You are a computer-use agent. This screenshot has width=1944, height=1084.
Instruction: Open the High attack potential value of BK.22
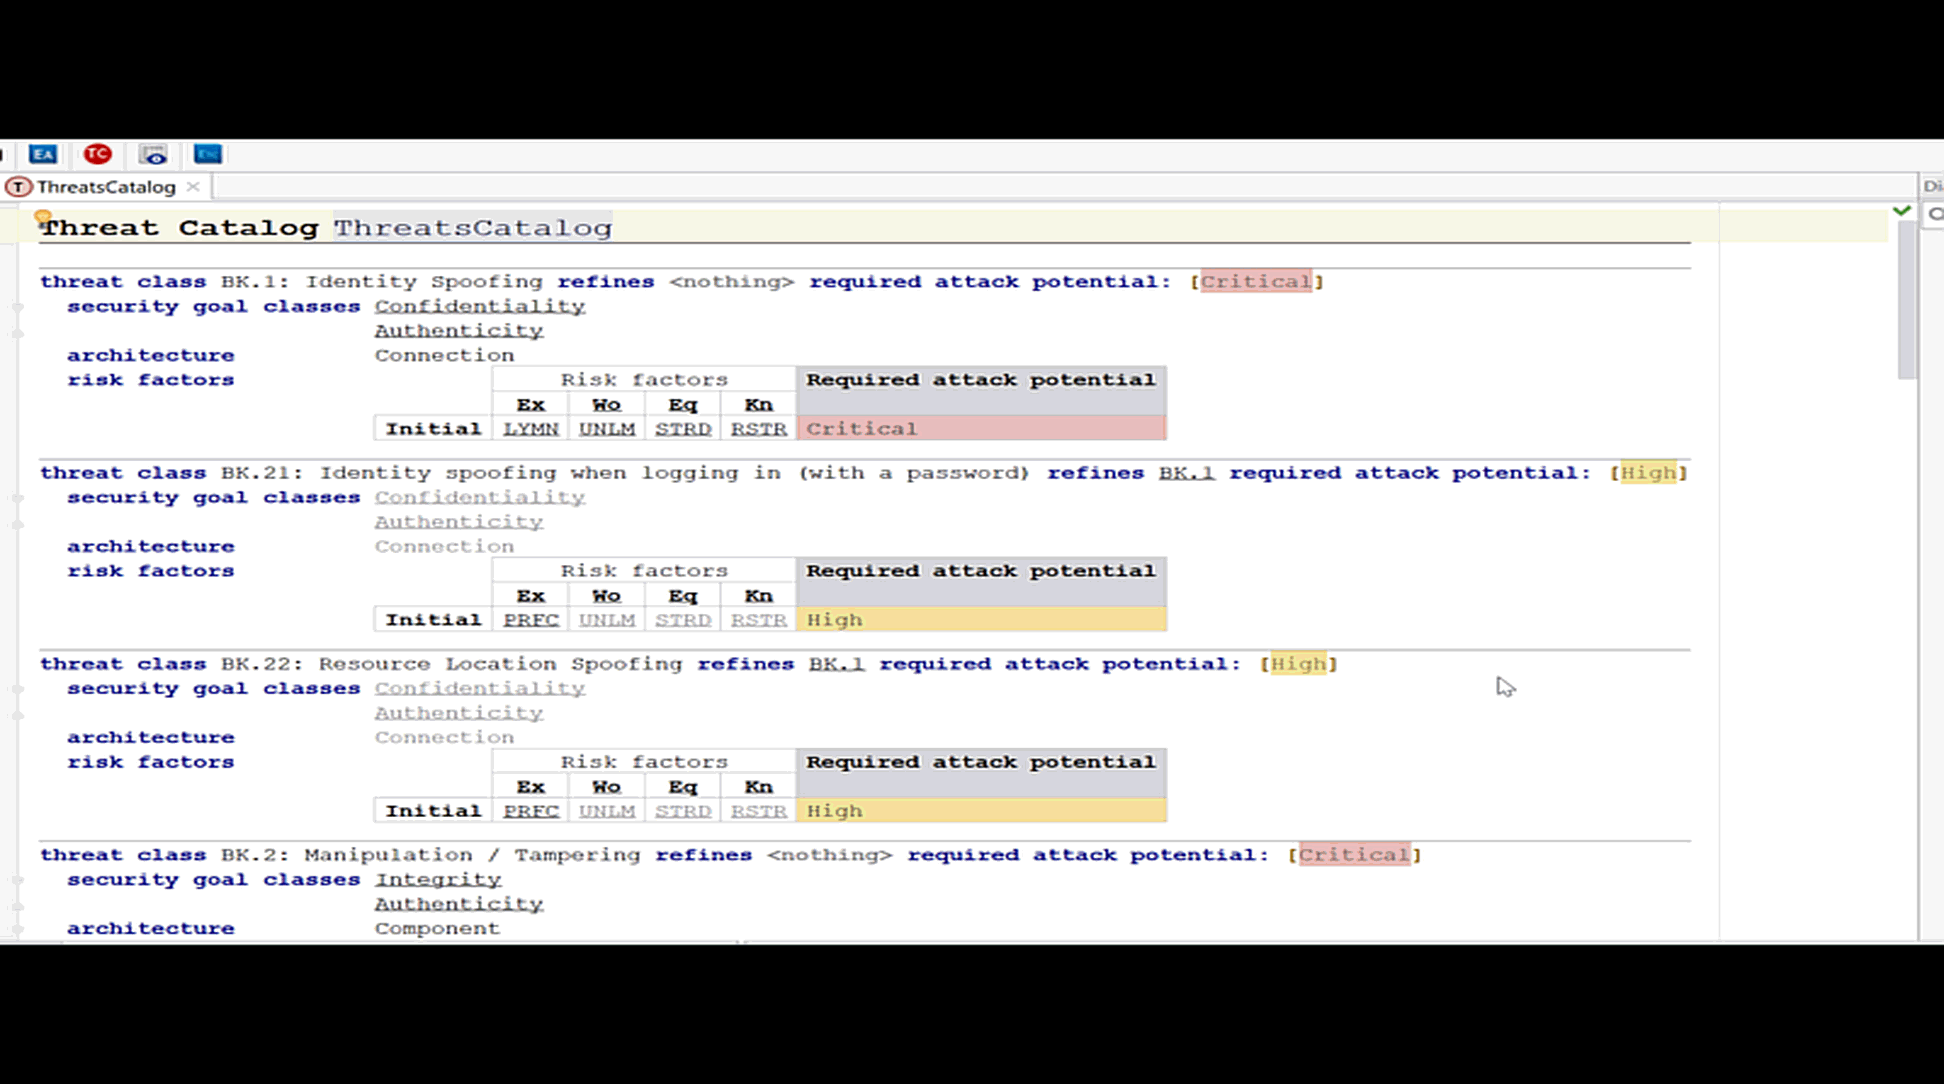tap(1299, 663)
